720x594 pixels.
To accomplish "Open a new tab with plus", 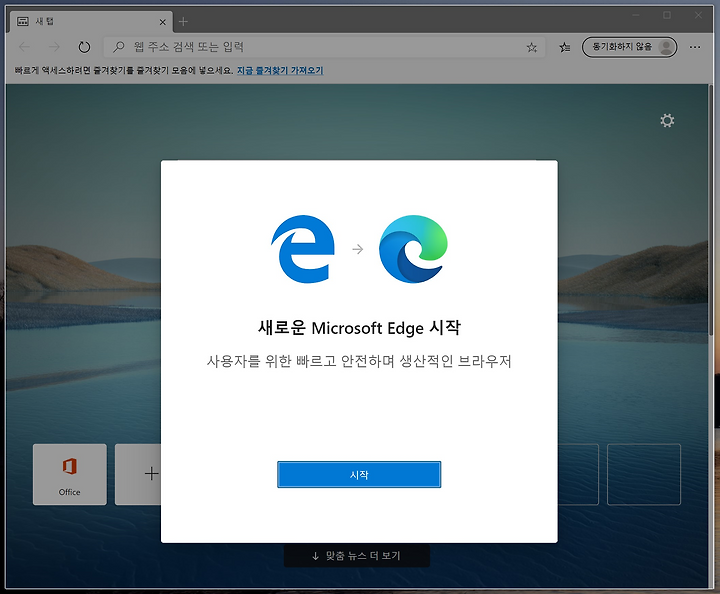I will pyautogui.click(x=183, y=22).
